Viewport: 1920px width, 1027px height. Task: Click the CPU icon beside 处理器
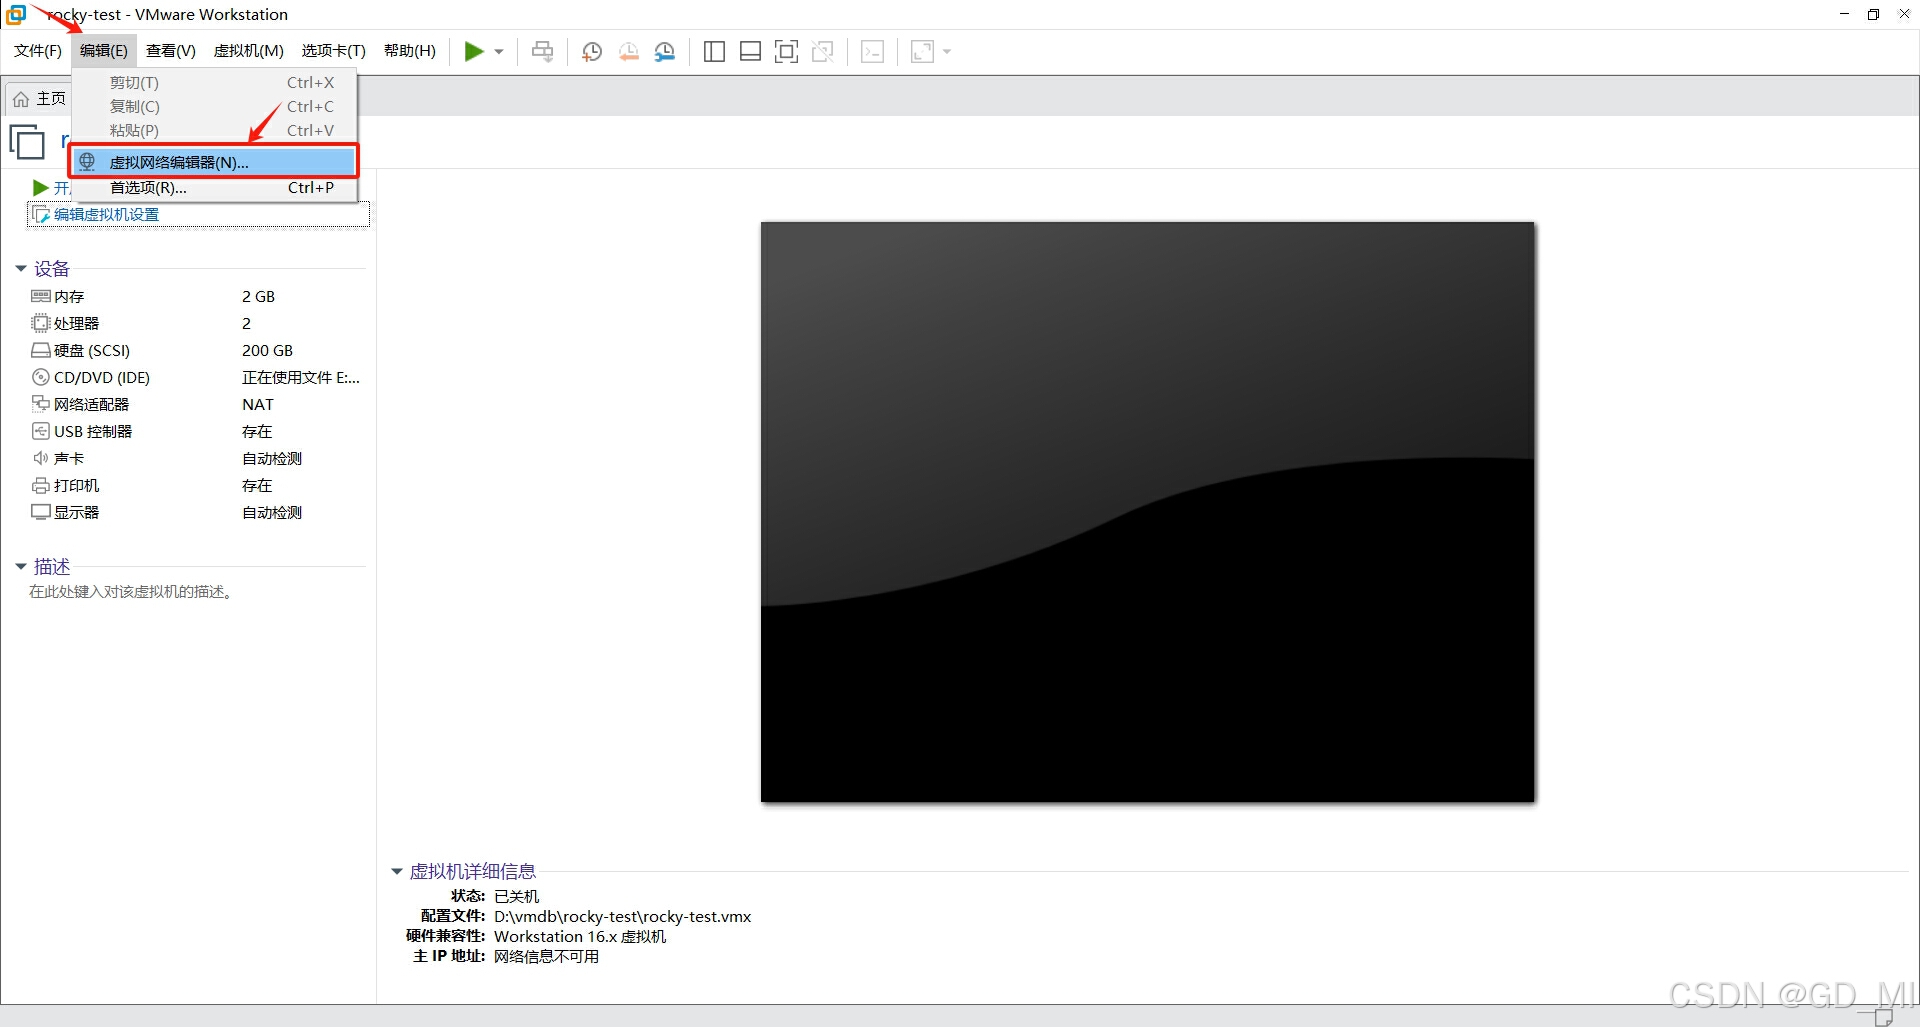click(41, 323)
